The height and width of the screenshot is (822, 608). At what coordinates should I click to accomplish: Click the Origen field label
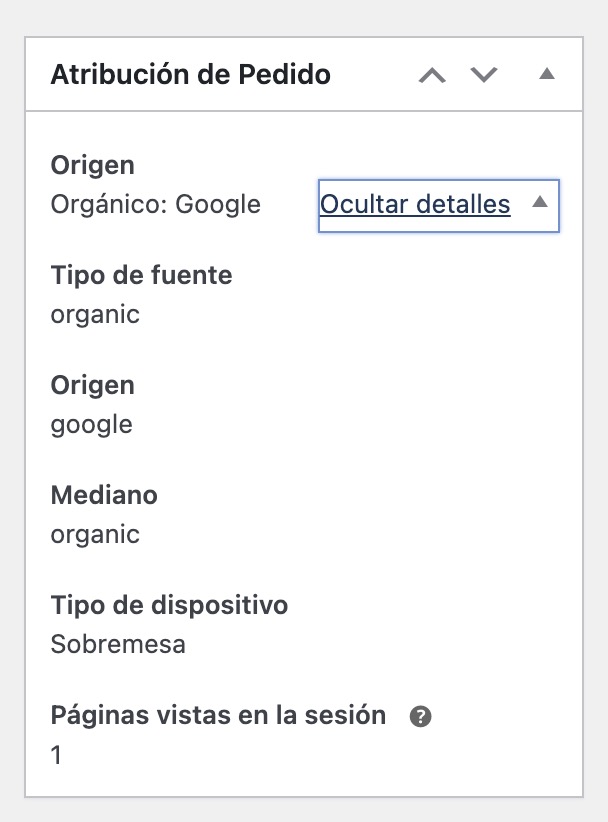click(91, 164)
